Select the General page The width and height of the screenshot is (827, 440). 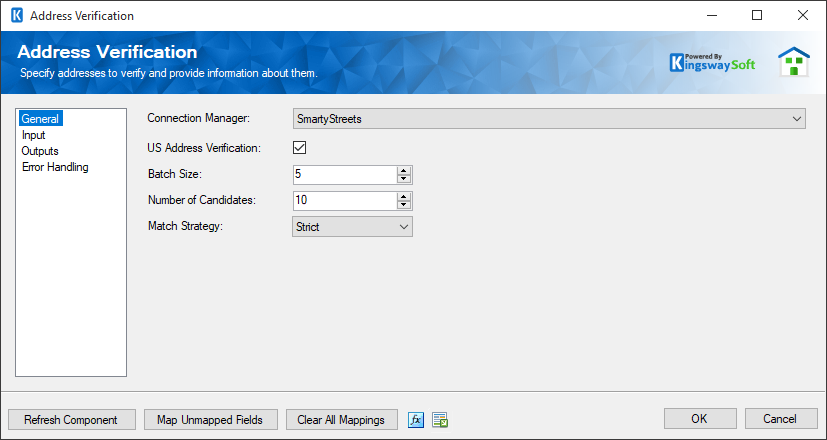coord(40,119)
